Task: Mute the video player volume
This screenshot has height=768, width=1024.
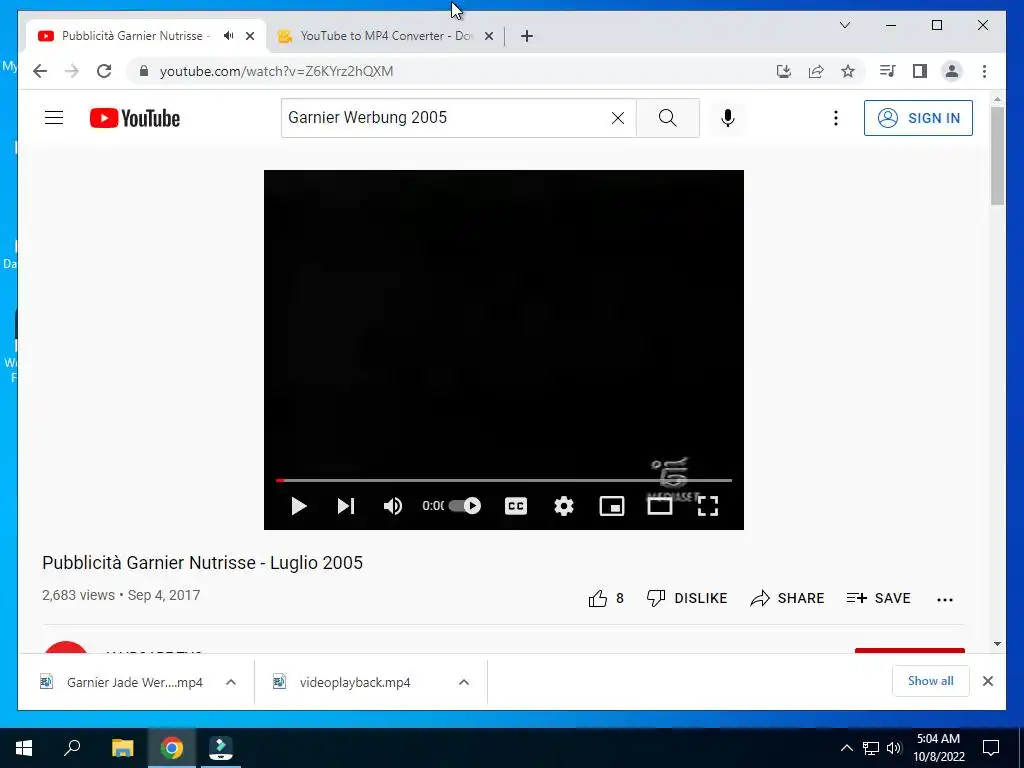Action: point(392,506)
